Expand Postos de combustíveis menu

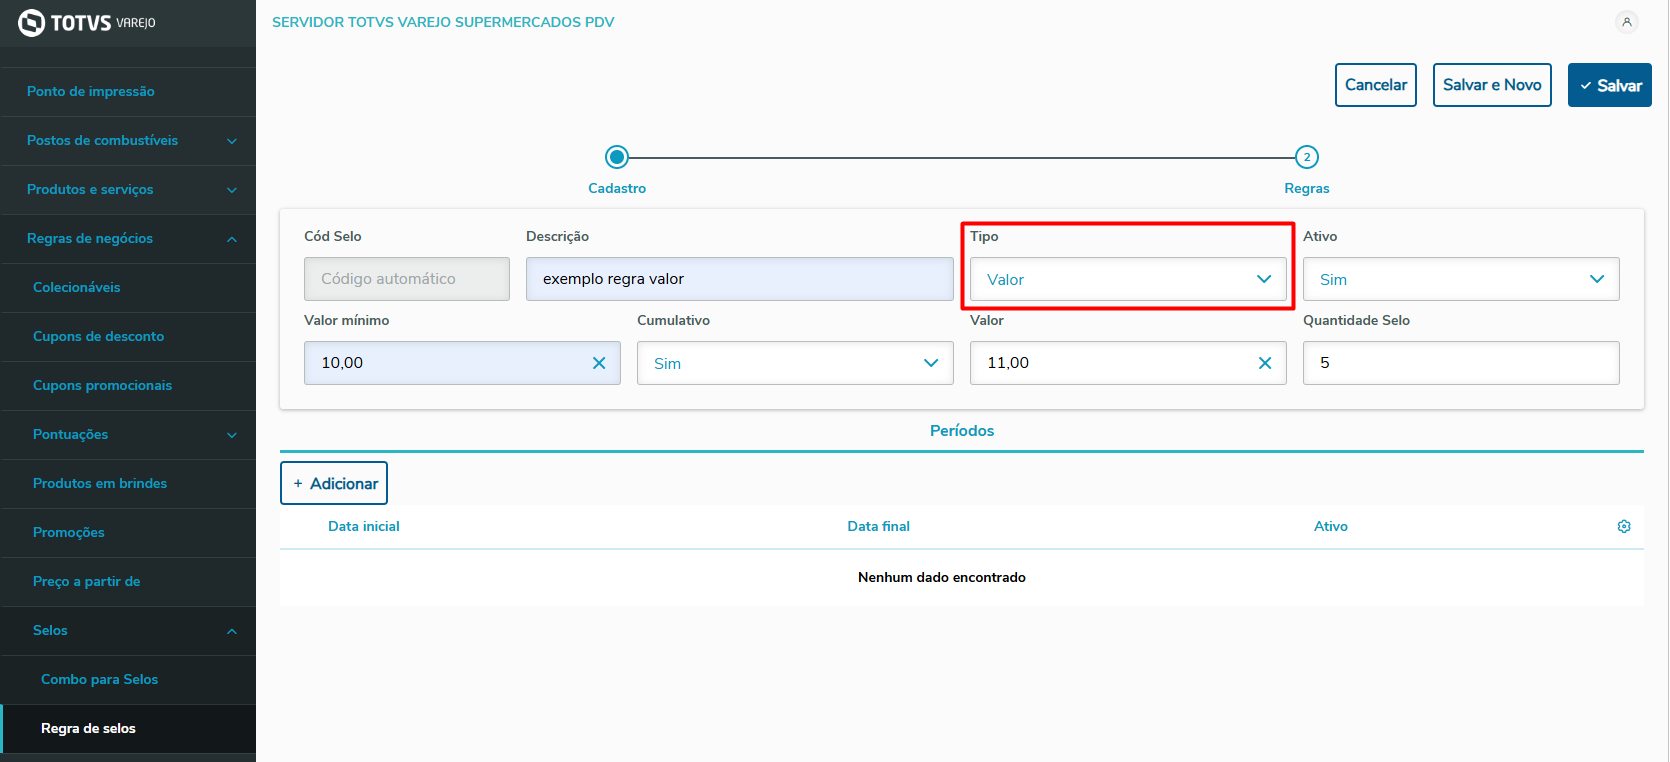(128, 141)
